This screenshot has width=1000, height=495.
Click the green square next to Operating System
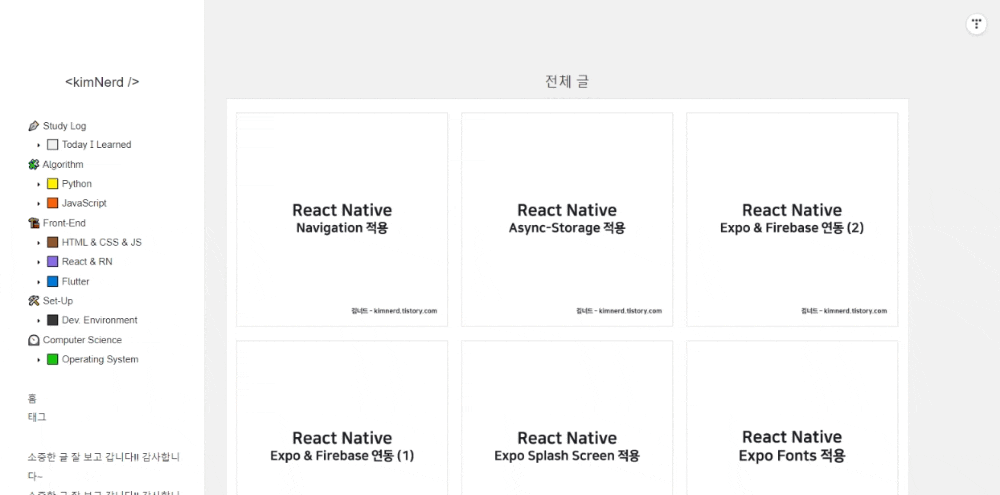[52, 359]
